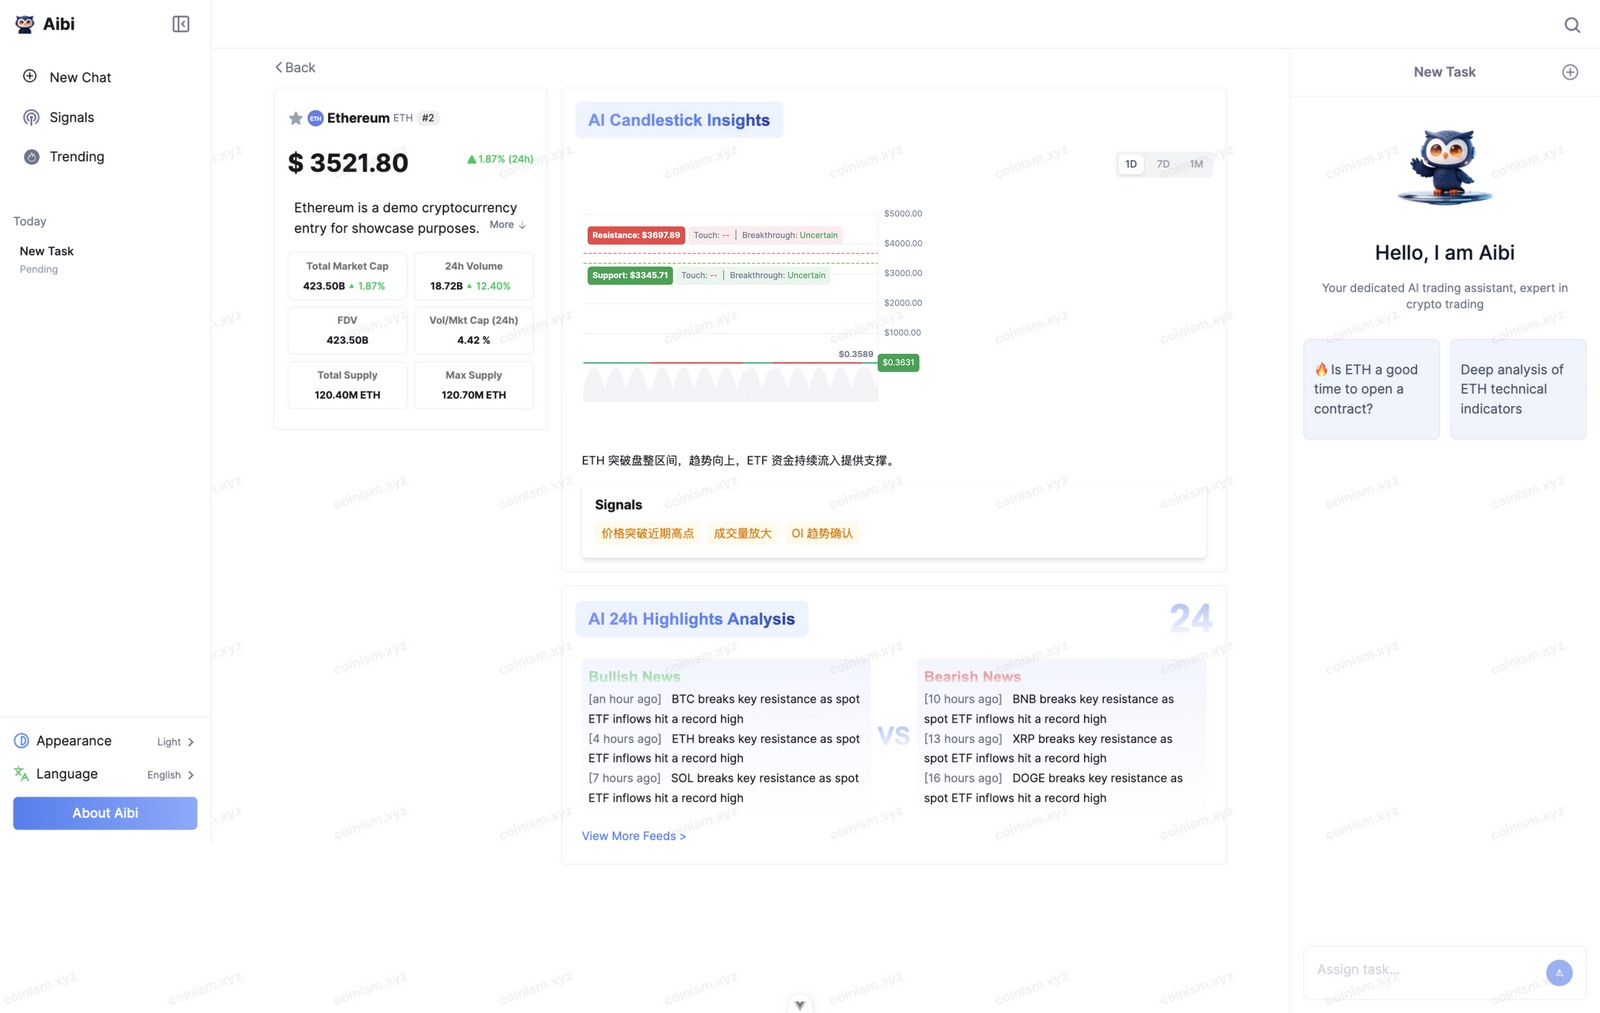Expand the bottom down-arrow chevron
Screen dimensions: 1600x1013
pyautogui.click(x=800, y=1004)
